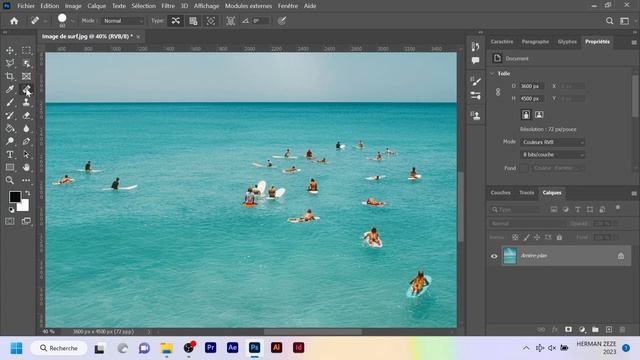
Task: Open the Fichier menu
Action: [26, 6]
